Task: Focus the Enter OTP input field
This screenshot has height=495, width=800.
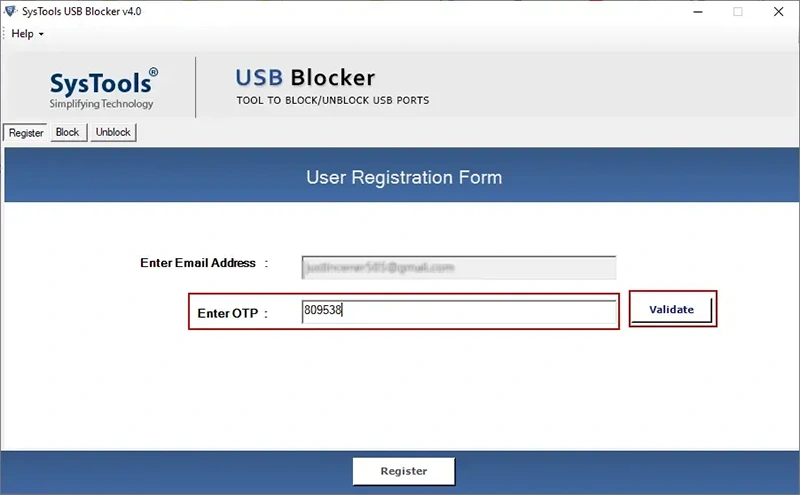Action: (459, 311)
